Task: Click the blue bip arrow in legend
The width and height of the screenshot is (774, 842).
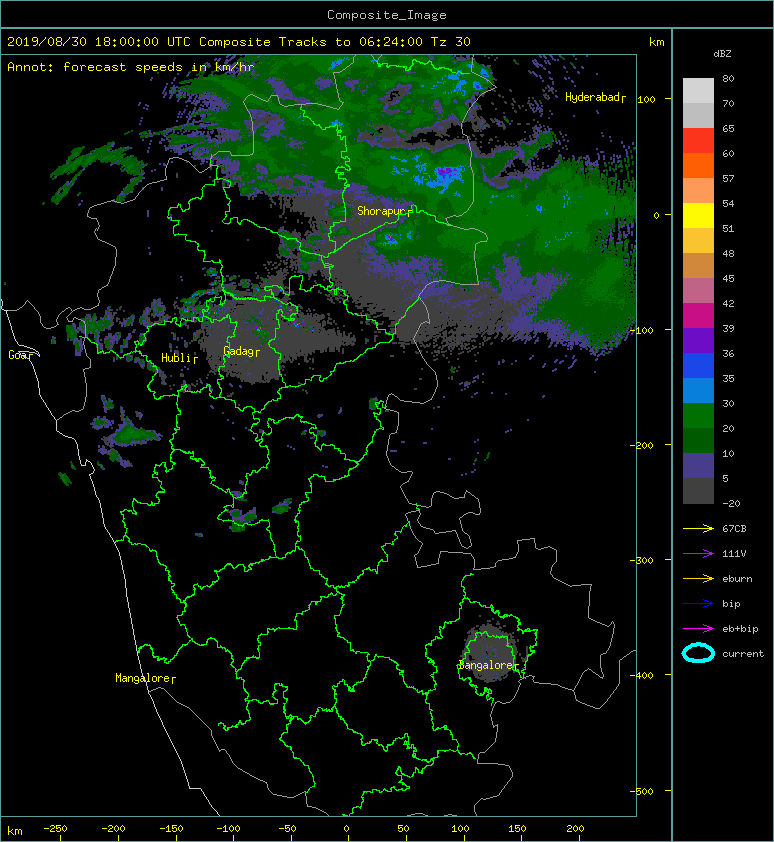Action: (698, 604)
